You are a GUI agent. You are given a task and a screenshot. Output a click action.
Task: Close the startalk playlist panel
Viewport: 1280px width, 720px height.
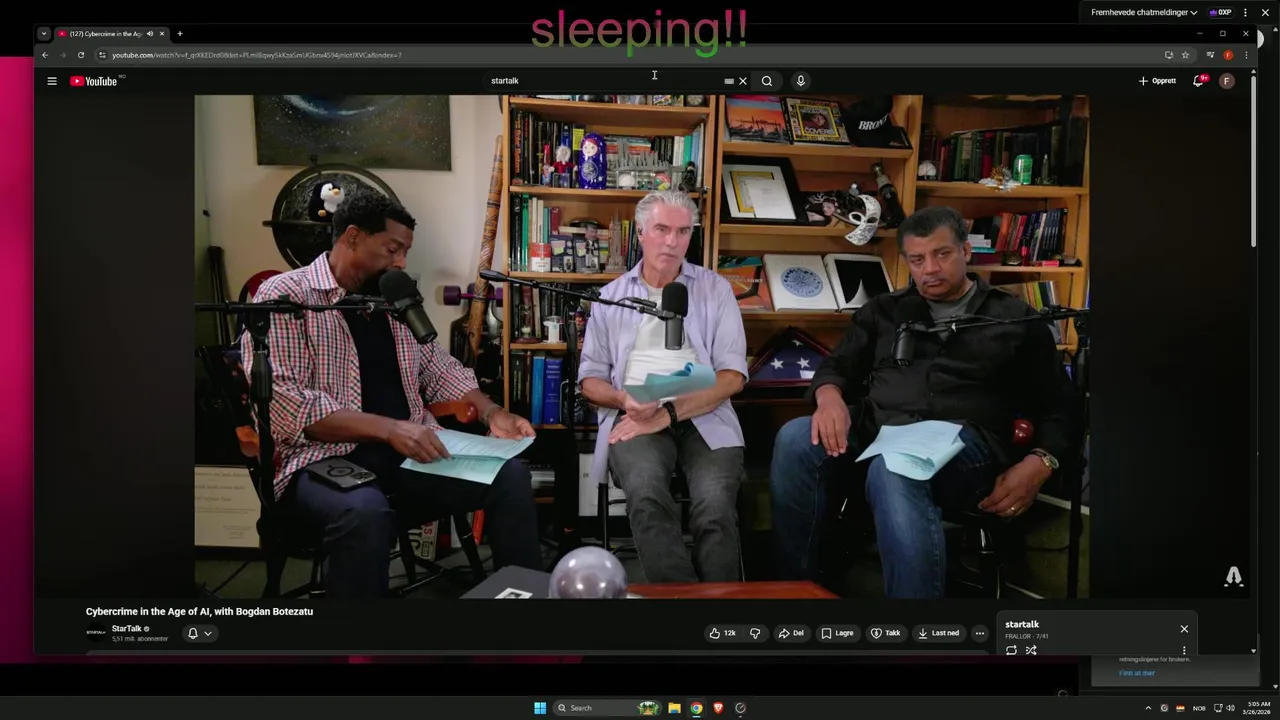click(x=1184, y=629)
